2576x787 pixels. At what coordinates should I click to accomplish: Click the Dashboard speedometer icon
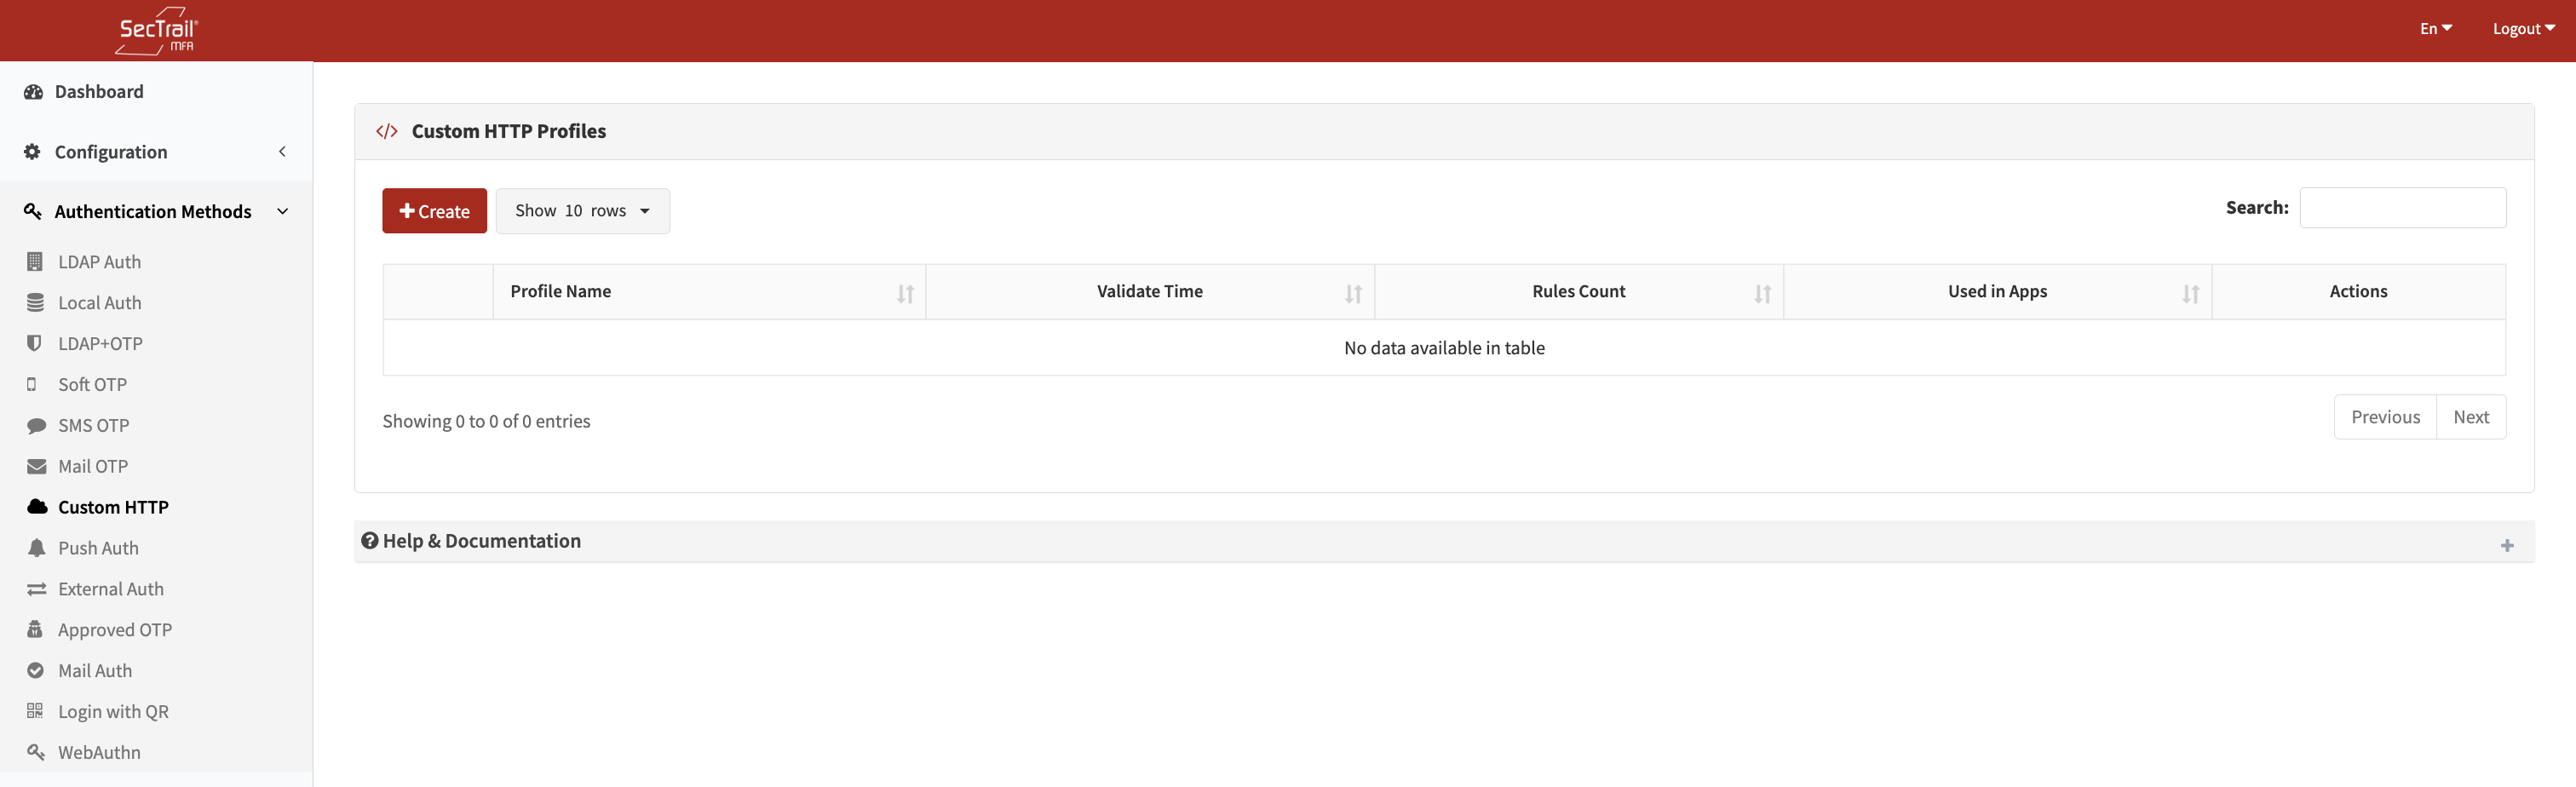point(34,91)
